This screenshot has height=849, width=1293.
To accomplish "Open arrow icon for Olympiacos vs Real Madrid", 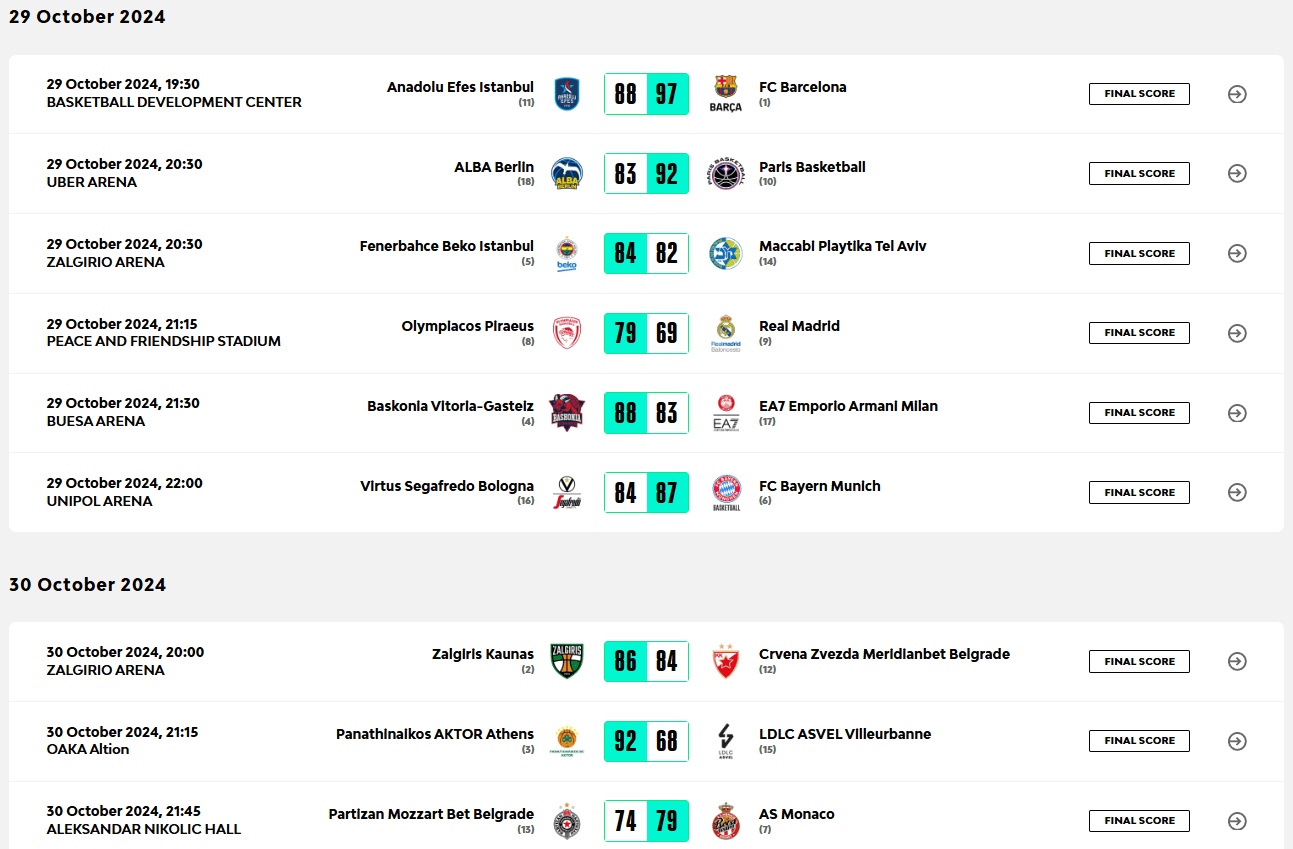I will tap(1237, 333).
